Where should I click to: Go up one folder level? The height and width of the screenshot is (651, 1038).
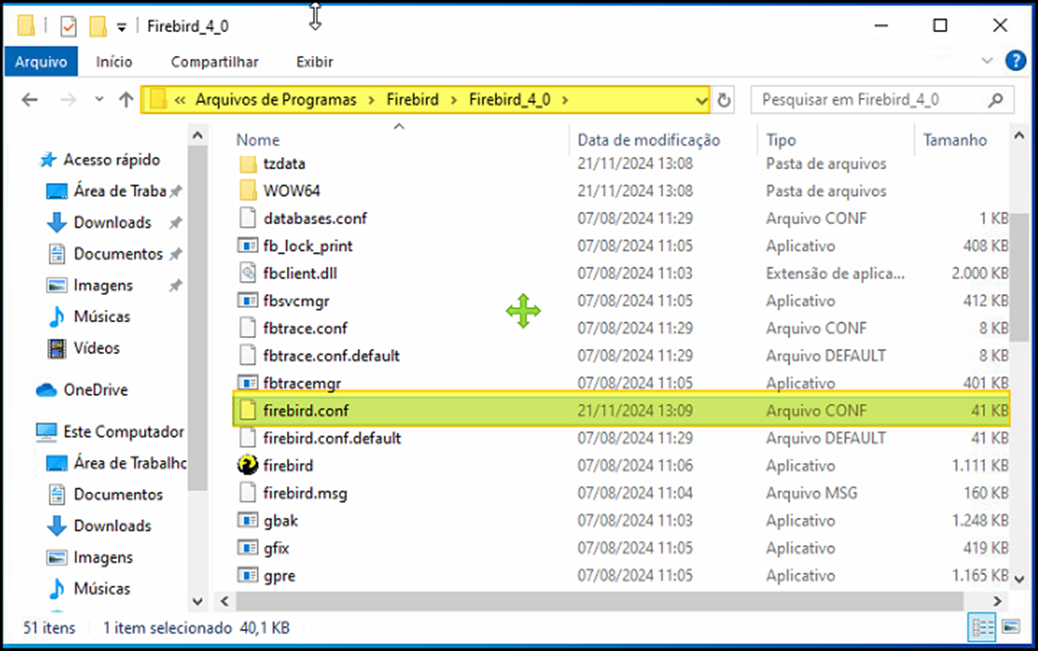(126, 100)
